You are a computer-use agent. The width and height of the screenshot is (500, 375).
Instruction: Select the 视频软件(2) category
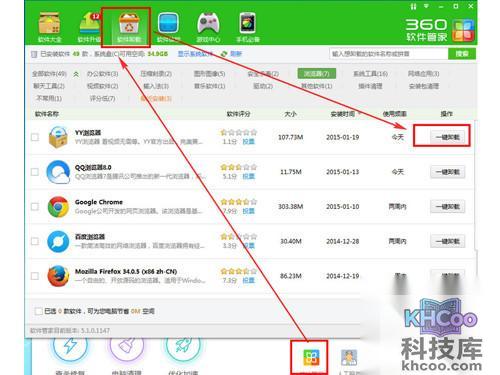pyautogui.click(x=103, y=86)
